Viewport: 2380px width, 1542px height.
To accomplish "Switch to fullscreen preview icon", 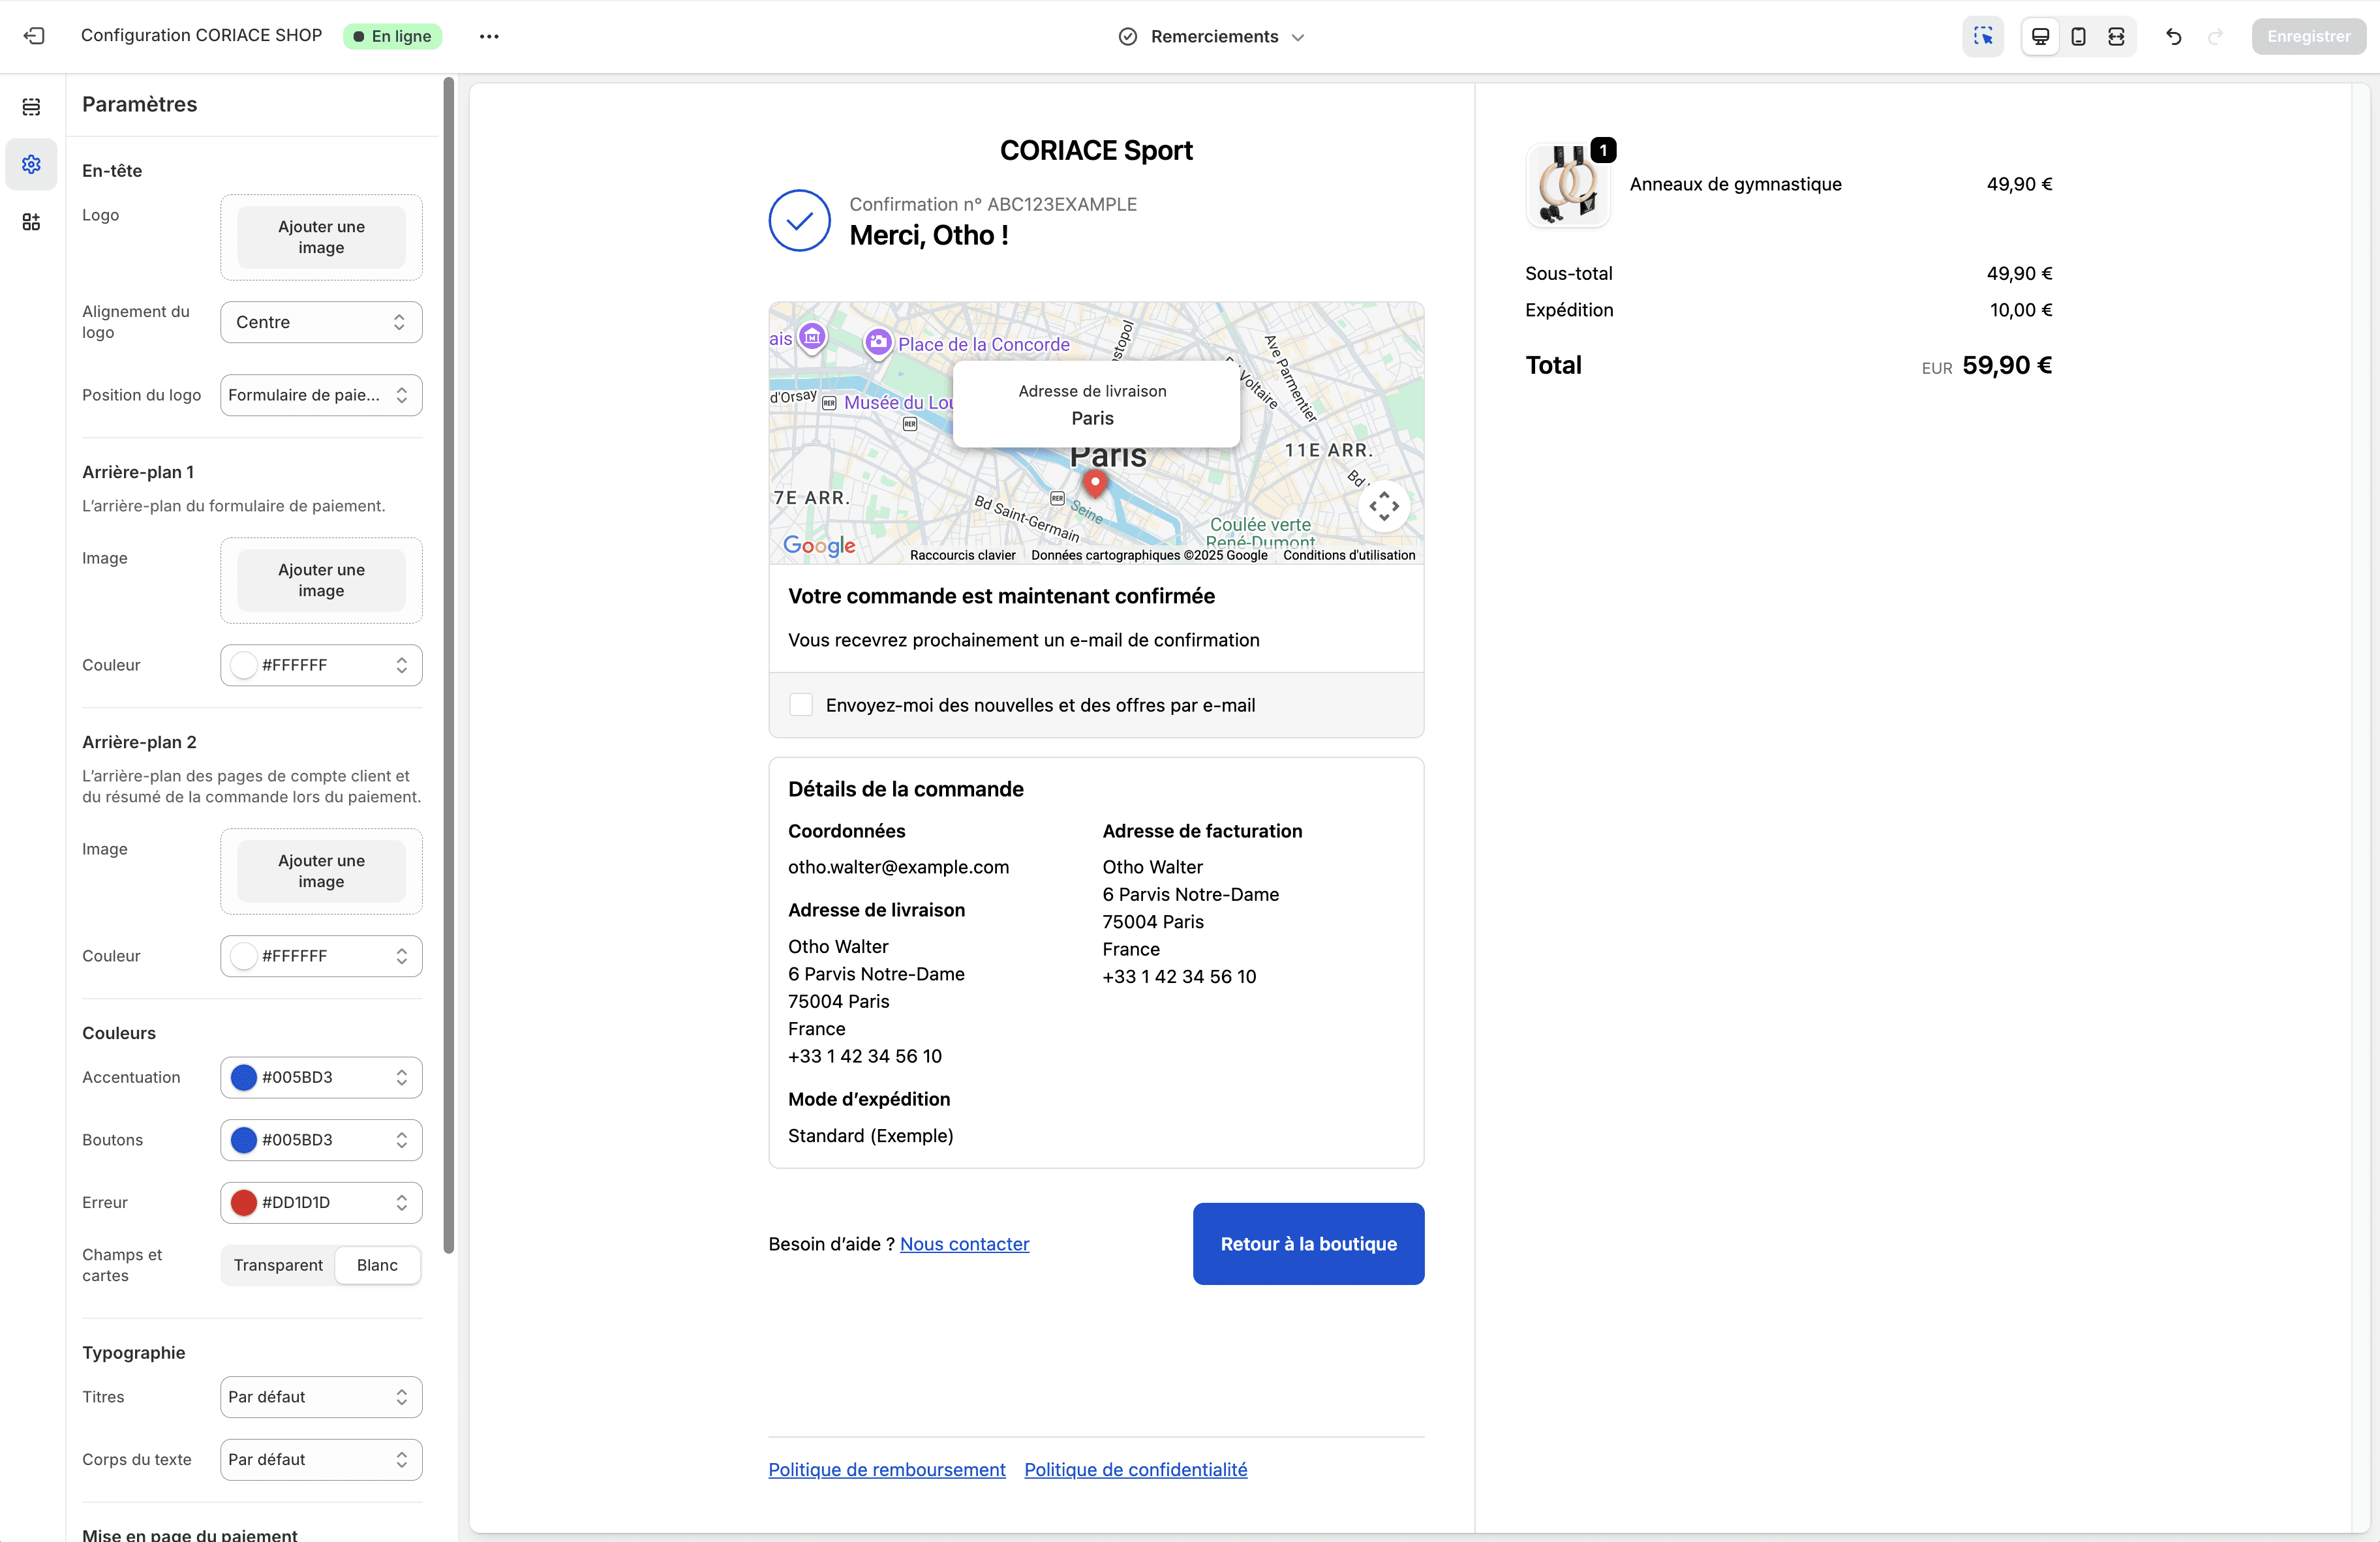I will point(2116,36).
